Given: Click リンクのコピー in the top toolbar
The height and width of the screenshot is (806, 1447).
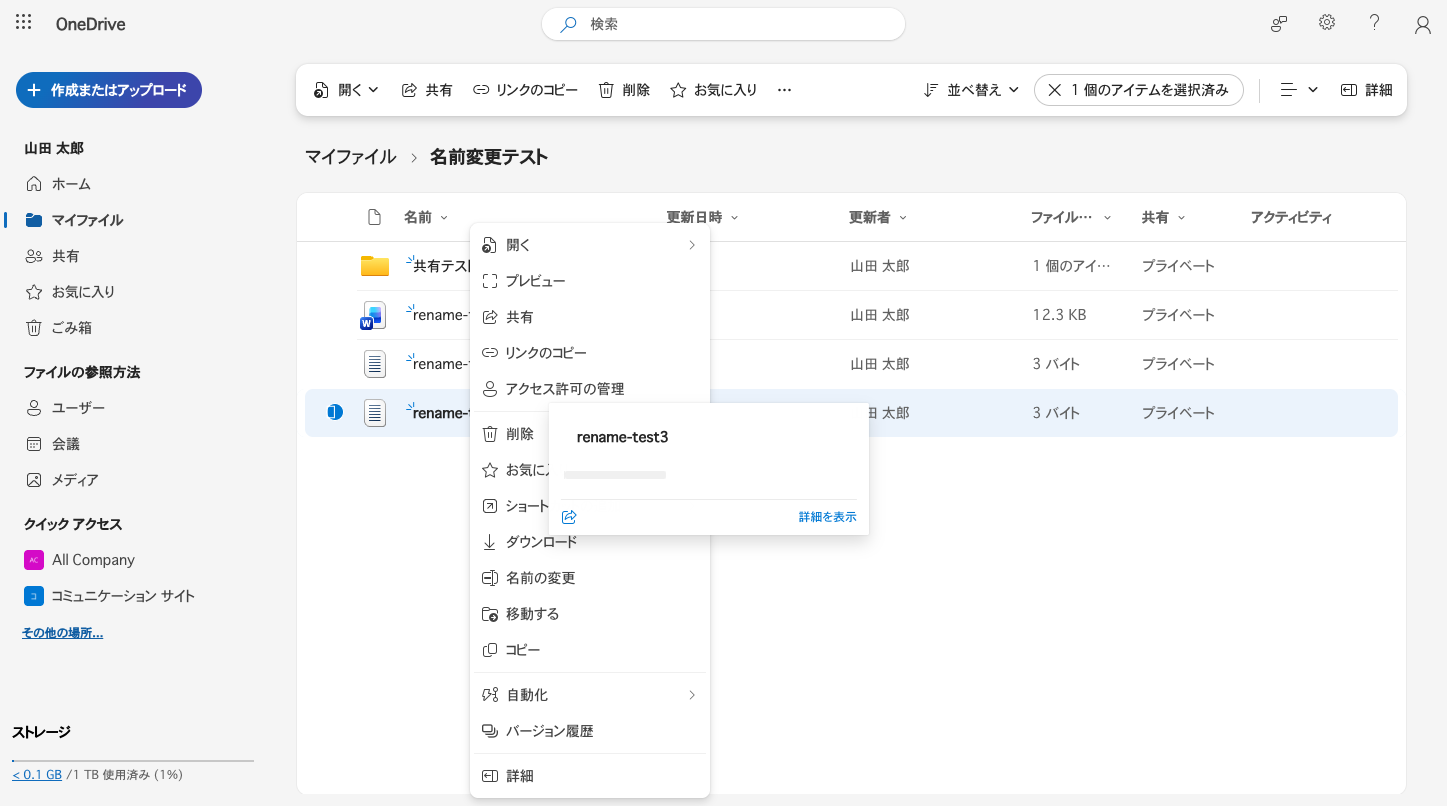Looking at the screenshot, I should (x=526, y=90).
